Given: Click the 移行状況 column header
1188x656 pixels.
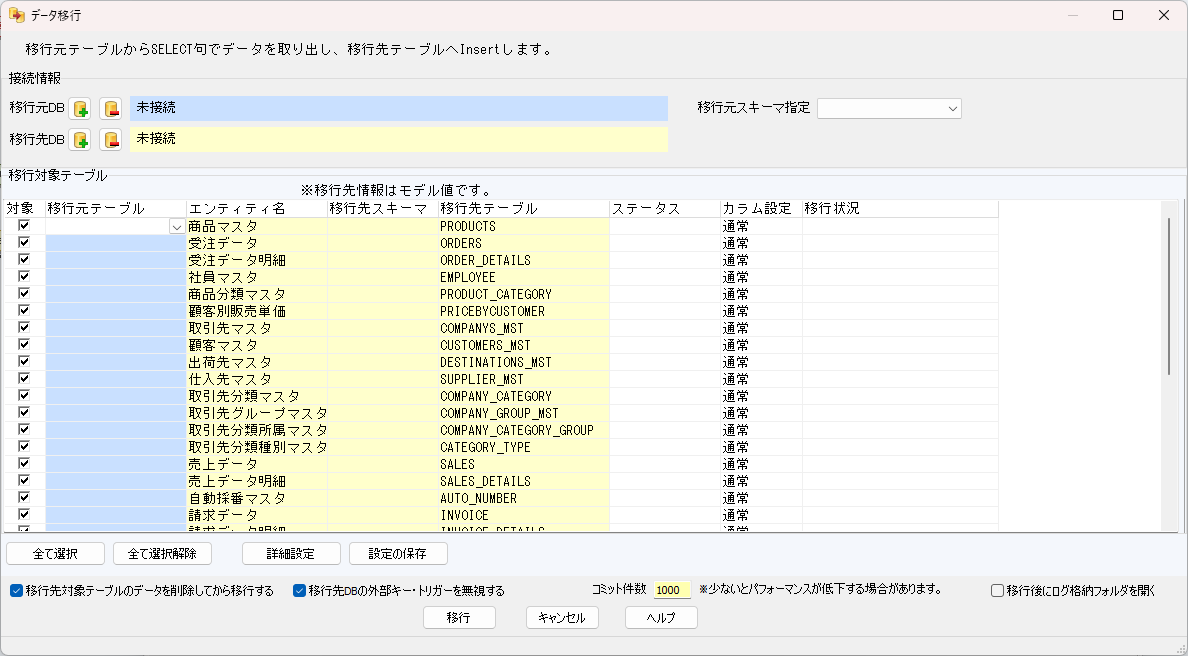Looking at the screenshot, I should coord(900,208).
